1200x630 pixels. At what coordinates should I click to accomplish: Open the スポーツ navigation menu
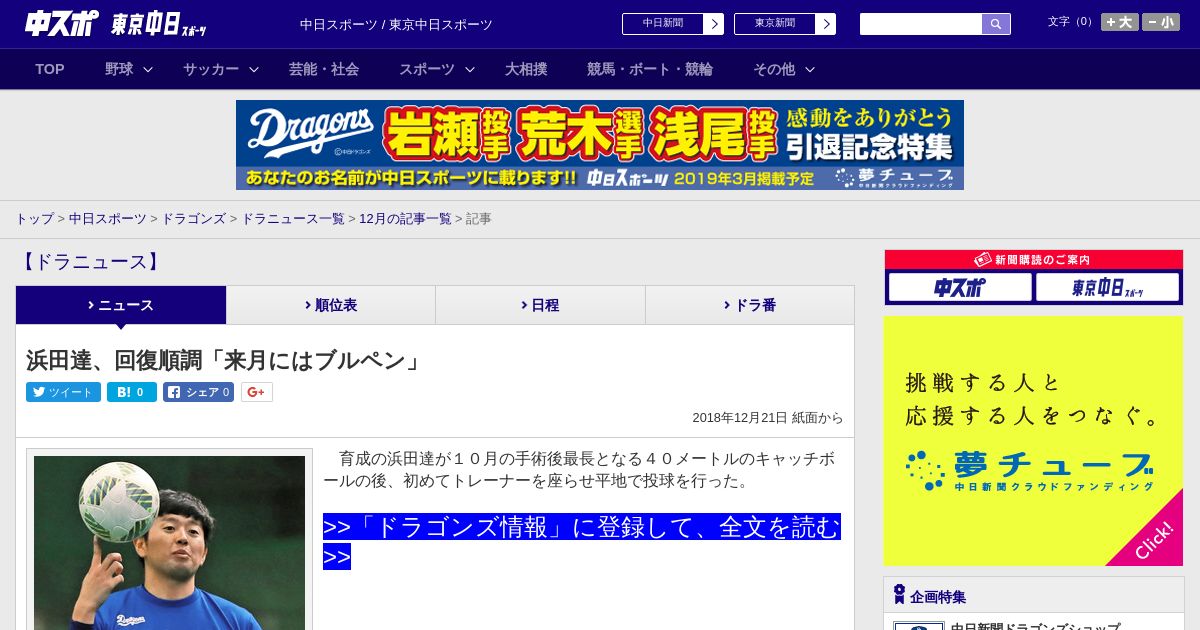pos(427,69)
